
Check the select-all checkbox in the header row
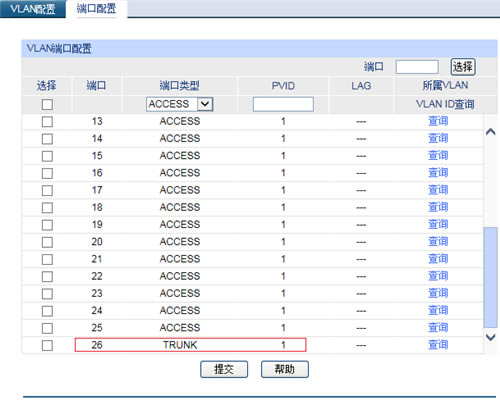point(47,104)
